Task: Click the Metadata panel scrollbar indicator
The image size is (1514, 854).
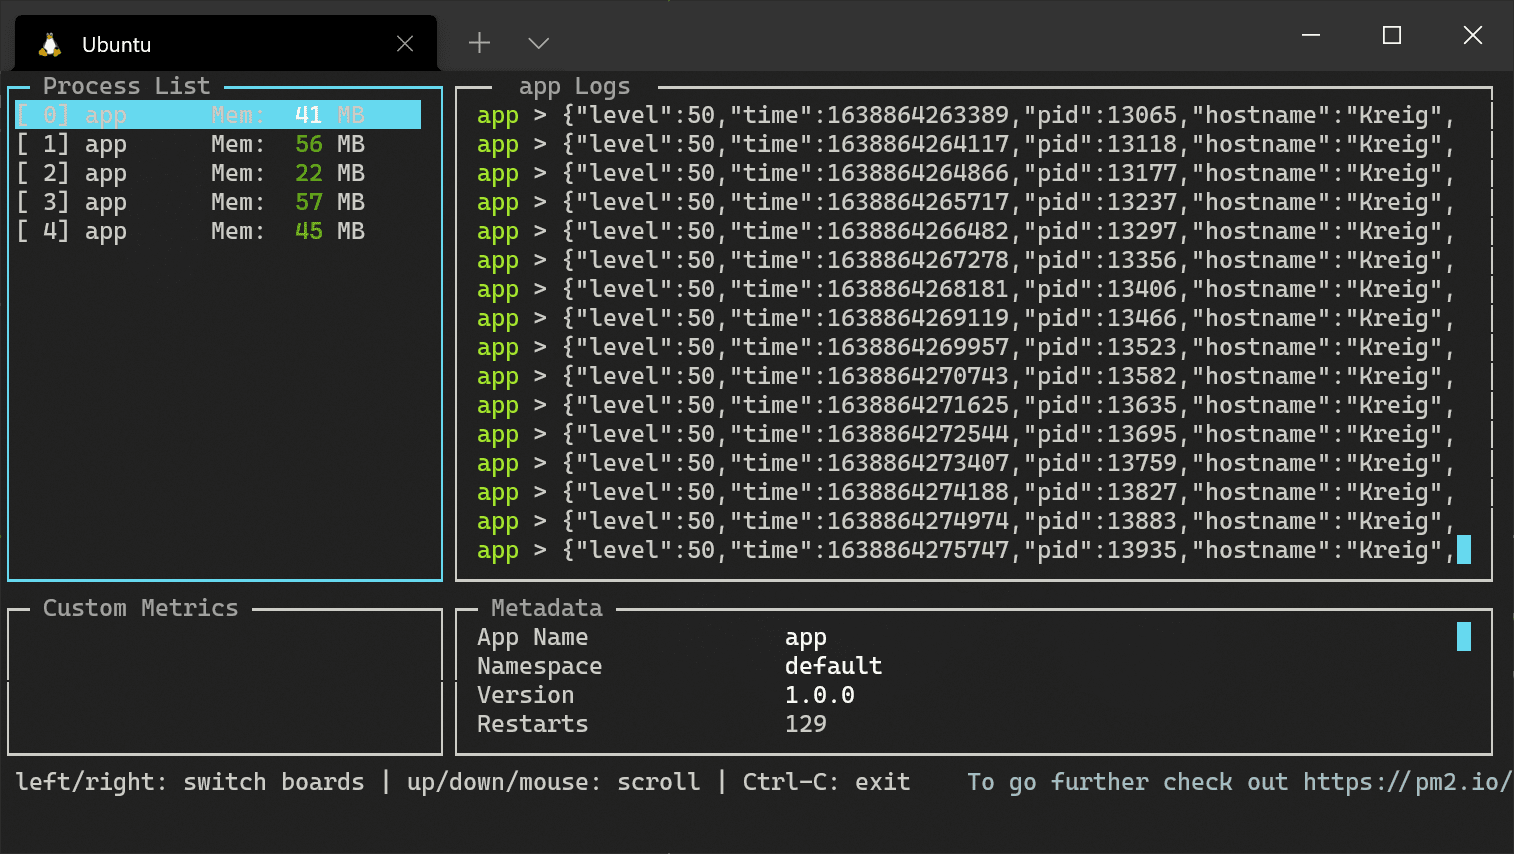Action: 1464,637
